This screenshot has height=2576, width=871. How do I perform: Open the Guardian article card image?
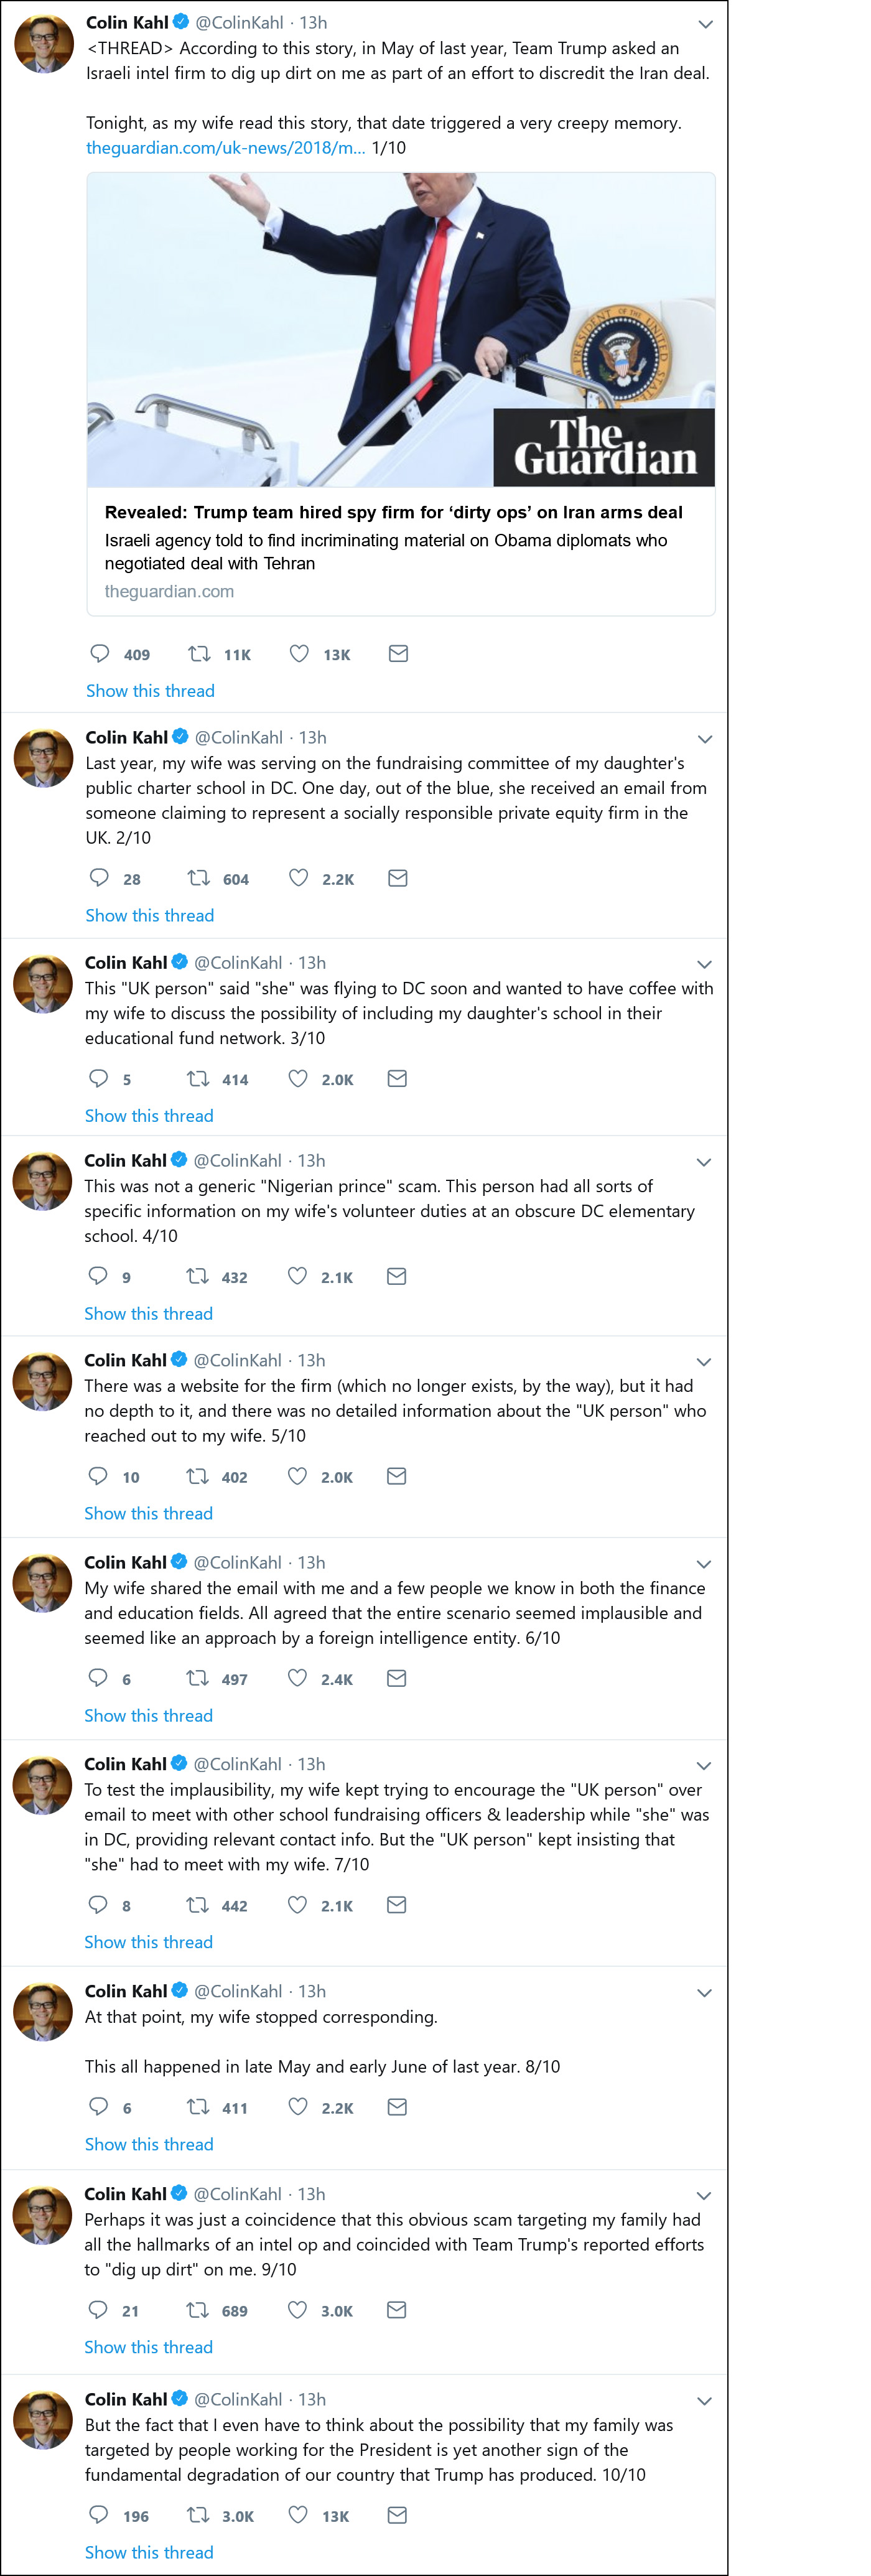click(x=400, y=330)
